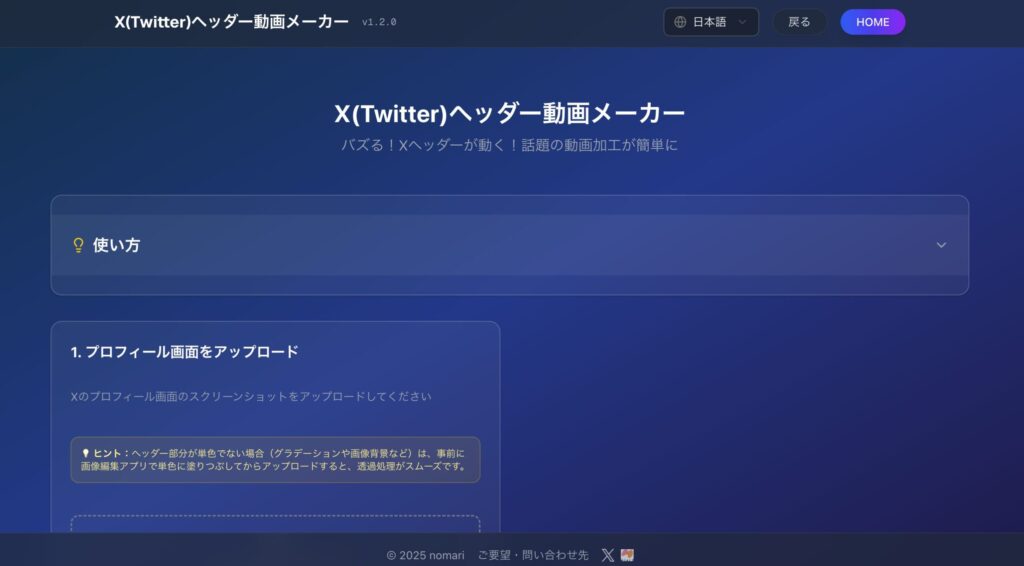Click the large page title X(Twitter)ヘッダー動画メーカー
The width and height of the screenshot is (1024, 566).
tap(510, 113)
